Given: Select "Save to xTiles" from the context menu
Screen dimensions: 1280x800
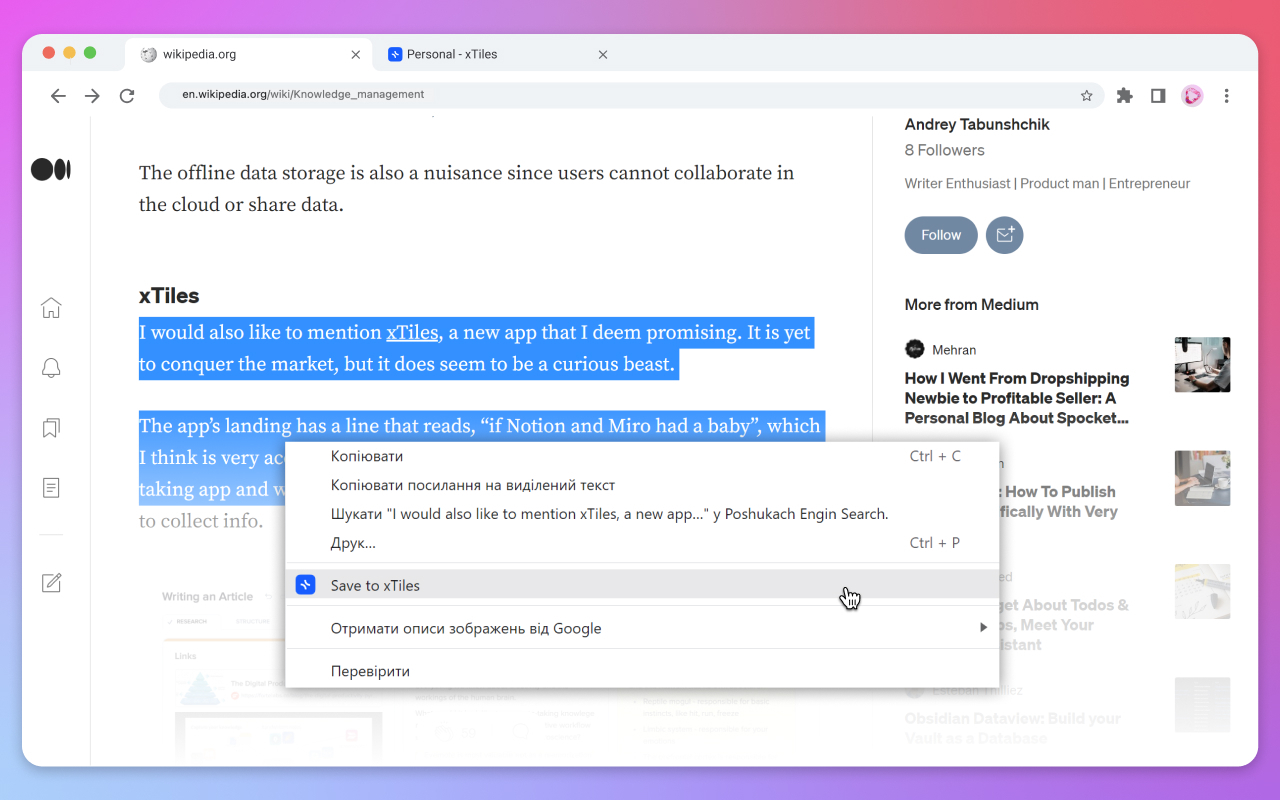Looking at the screenshot, I should [374, 584].
